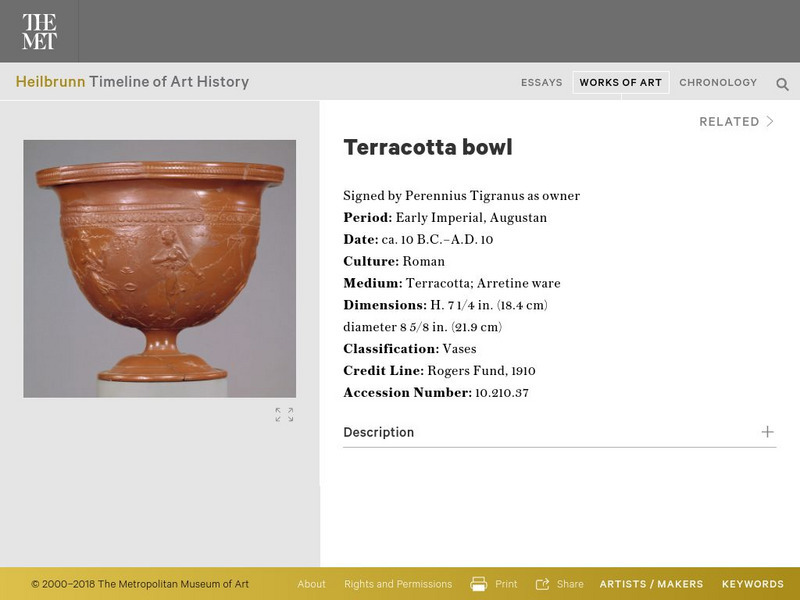Select the Works of Art tab
This screenshot has width=800, height=600.
(x=620, y=83)
